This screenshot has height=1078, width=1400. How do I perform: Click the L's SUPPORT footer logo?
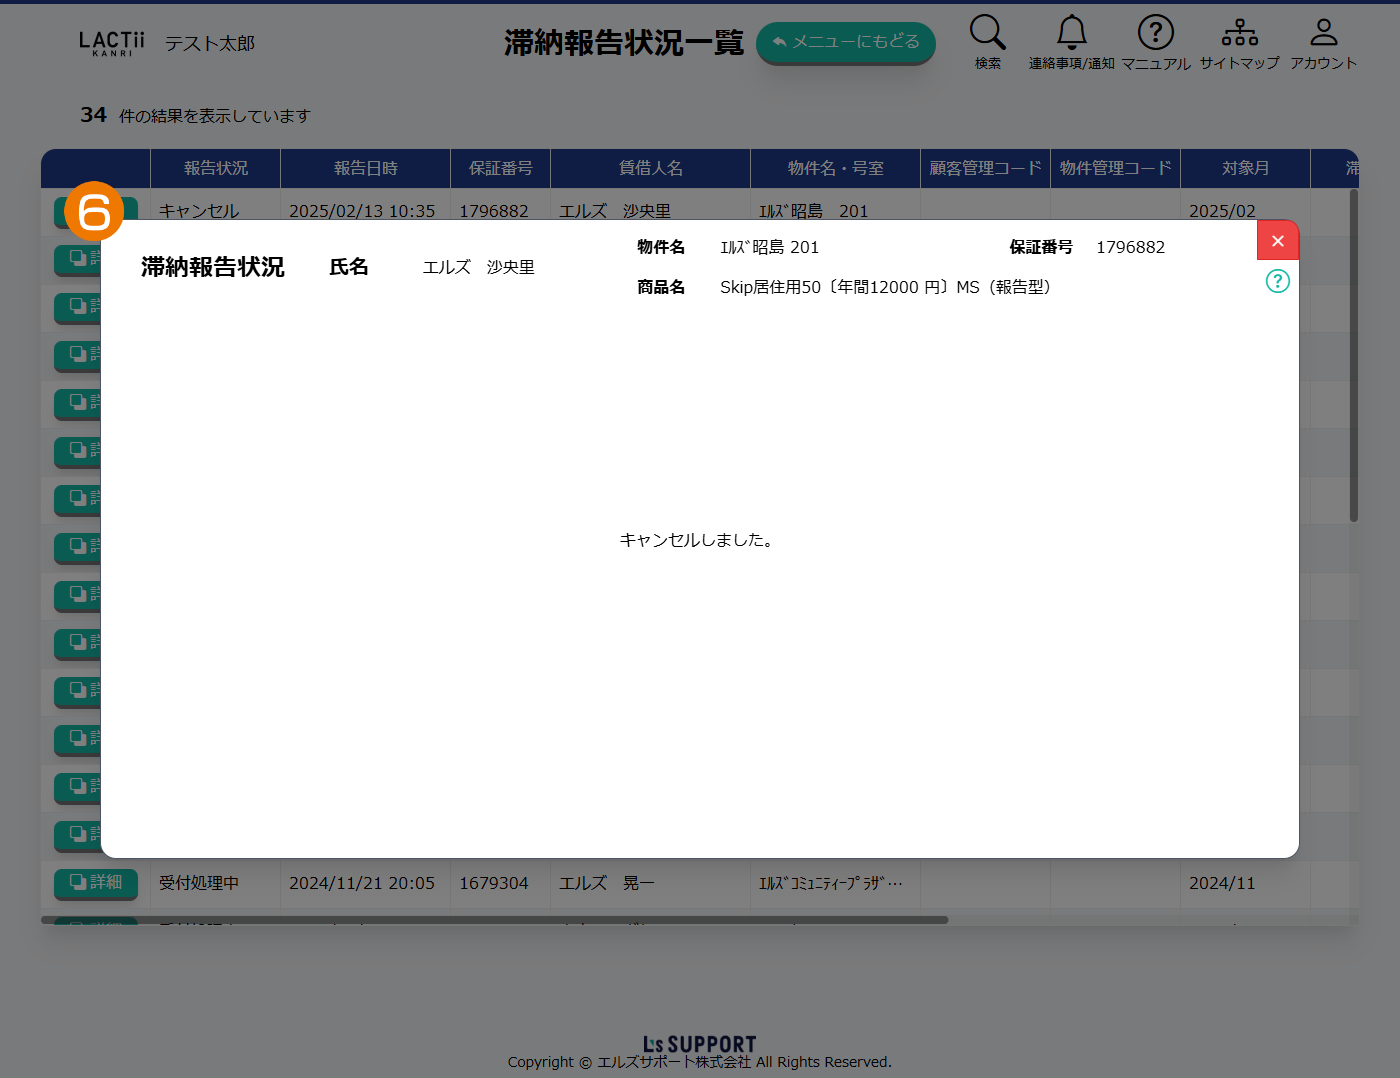(x=700, y=1044)
